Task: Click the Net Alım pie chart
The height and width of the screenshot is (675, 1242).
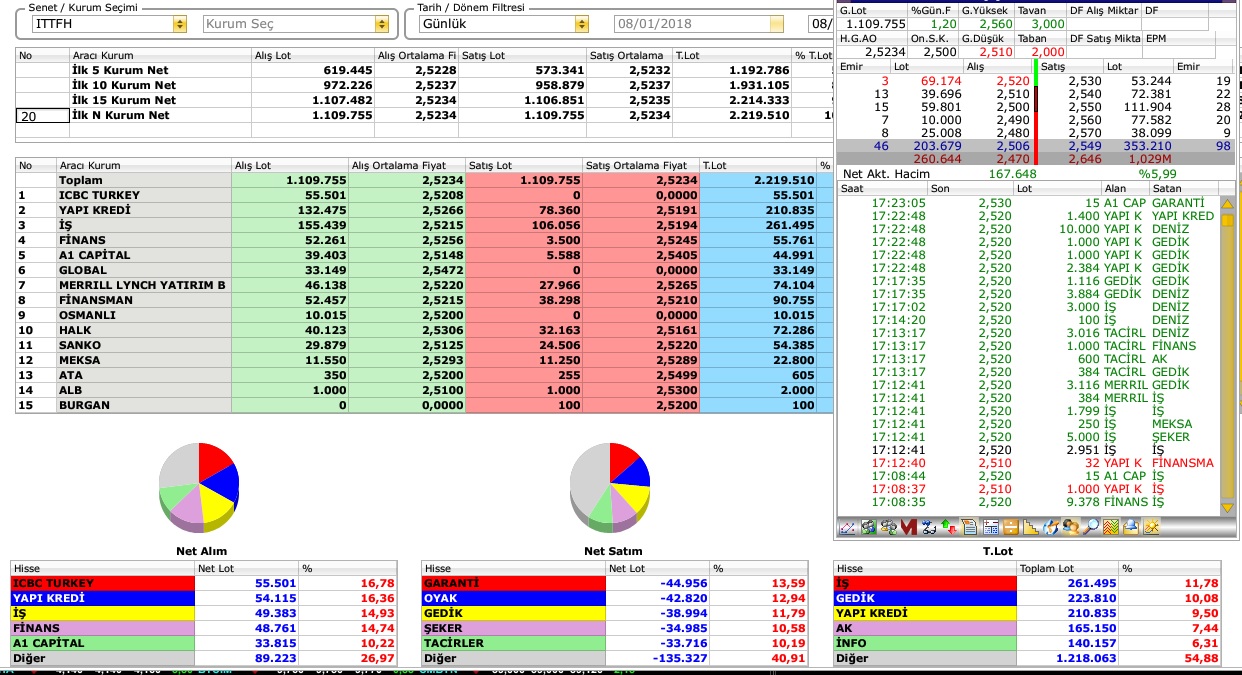Action: 199,486
